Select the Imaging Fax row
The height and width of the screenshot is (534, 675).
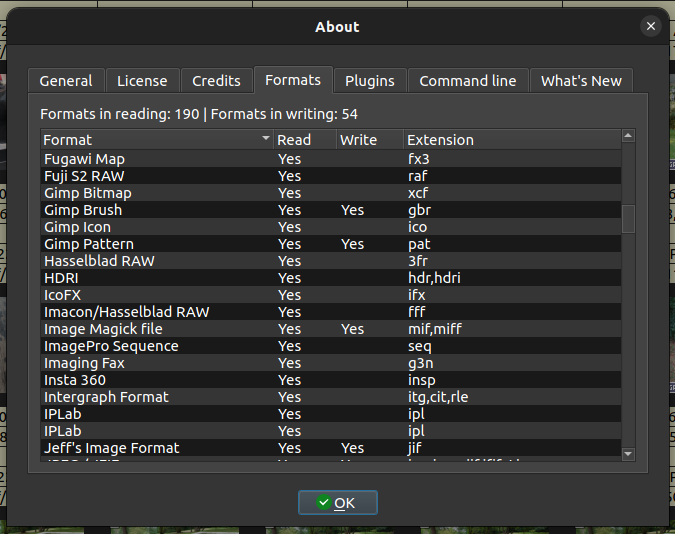(331, 363)
